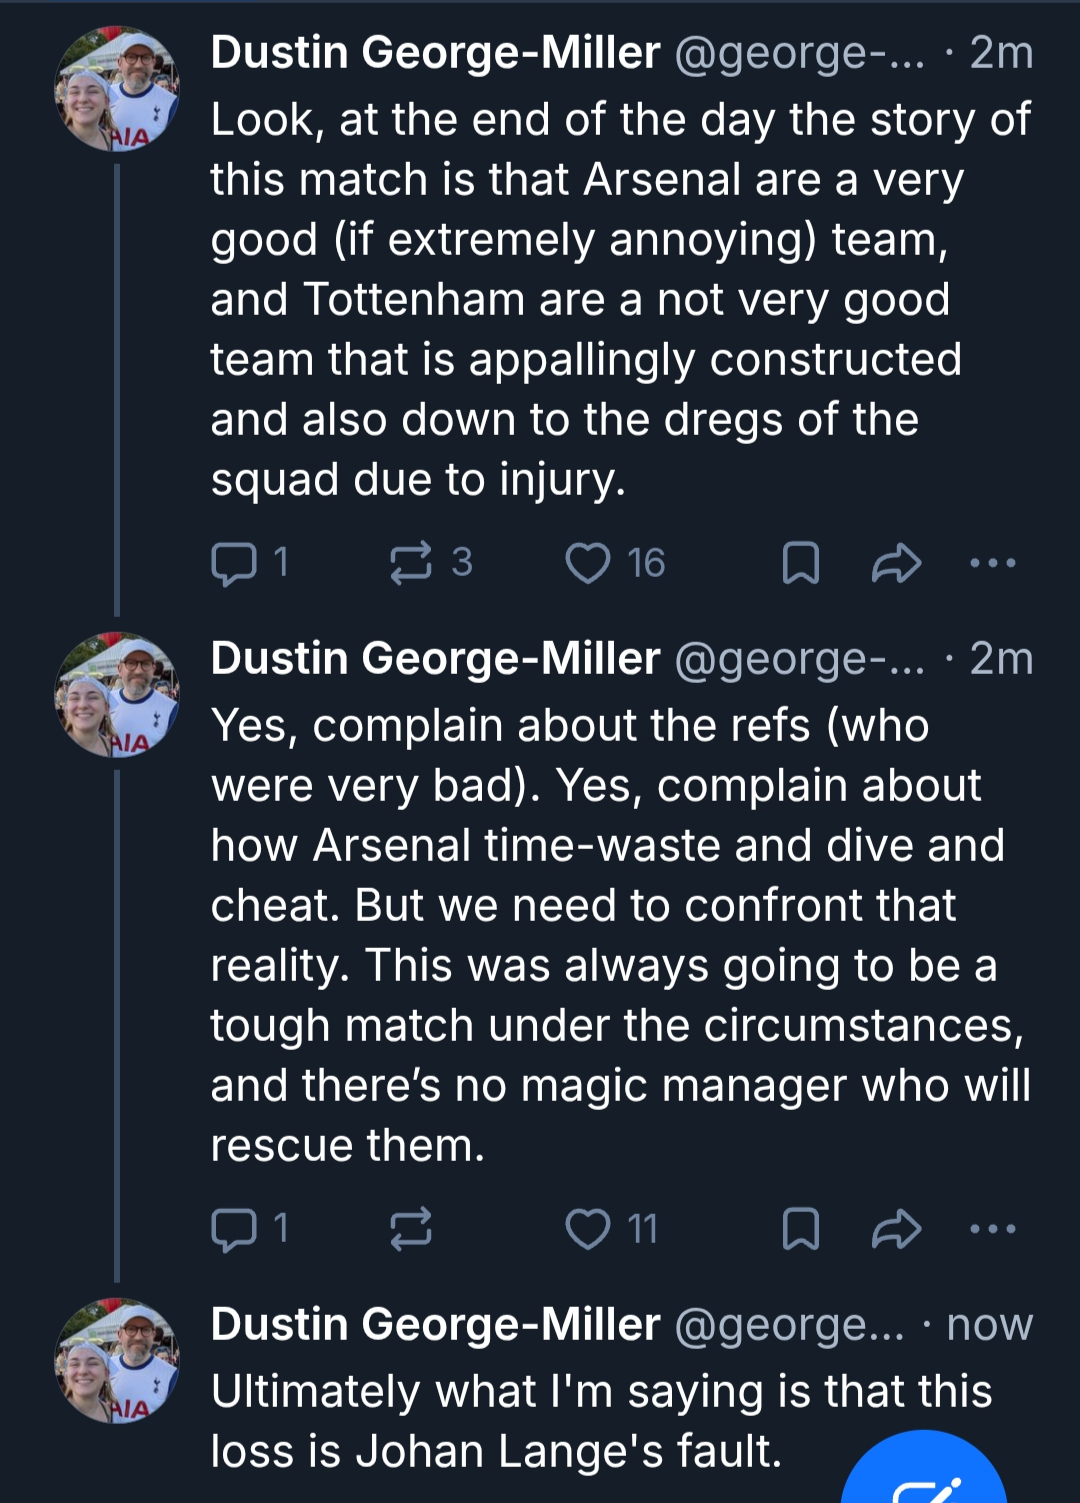This screenshot has height=1503, width=1080.
Task: Bookmark the first post in thread
Action: coord(800,563)
